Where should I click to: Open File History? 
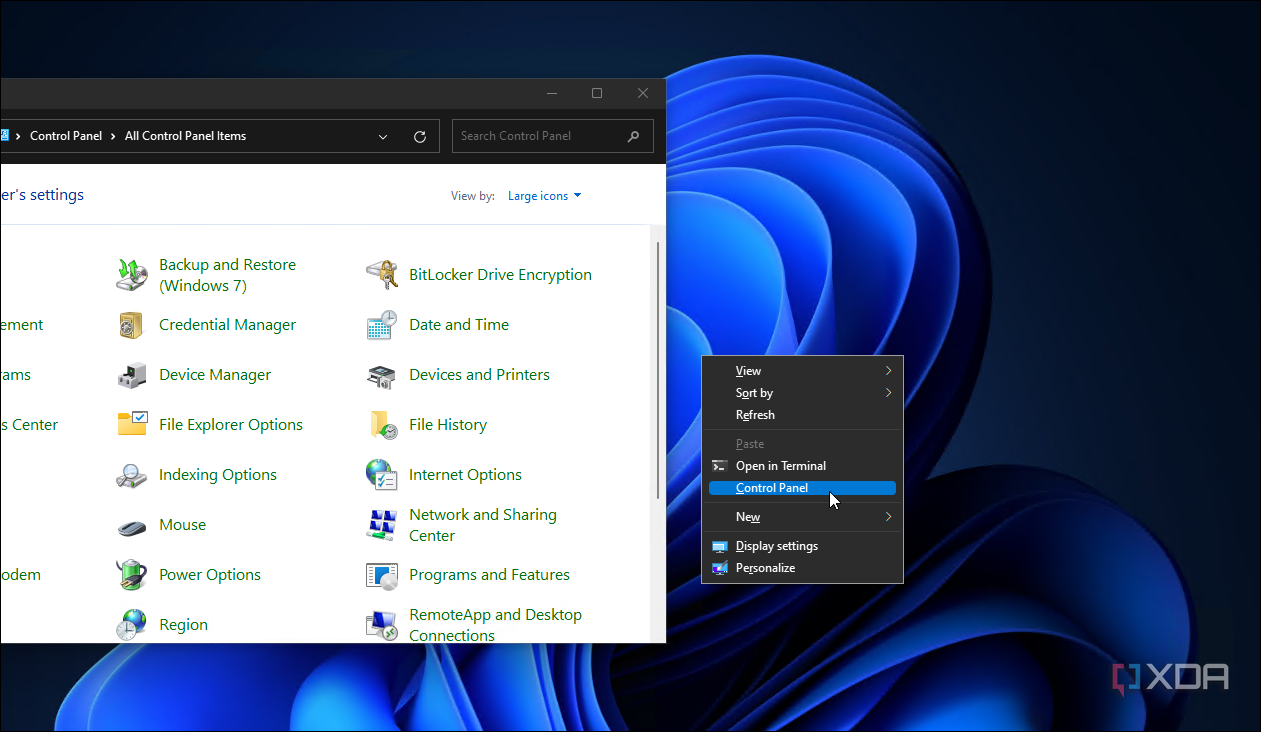click(x=447, y=424)
